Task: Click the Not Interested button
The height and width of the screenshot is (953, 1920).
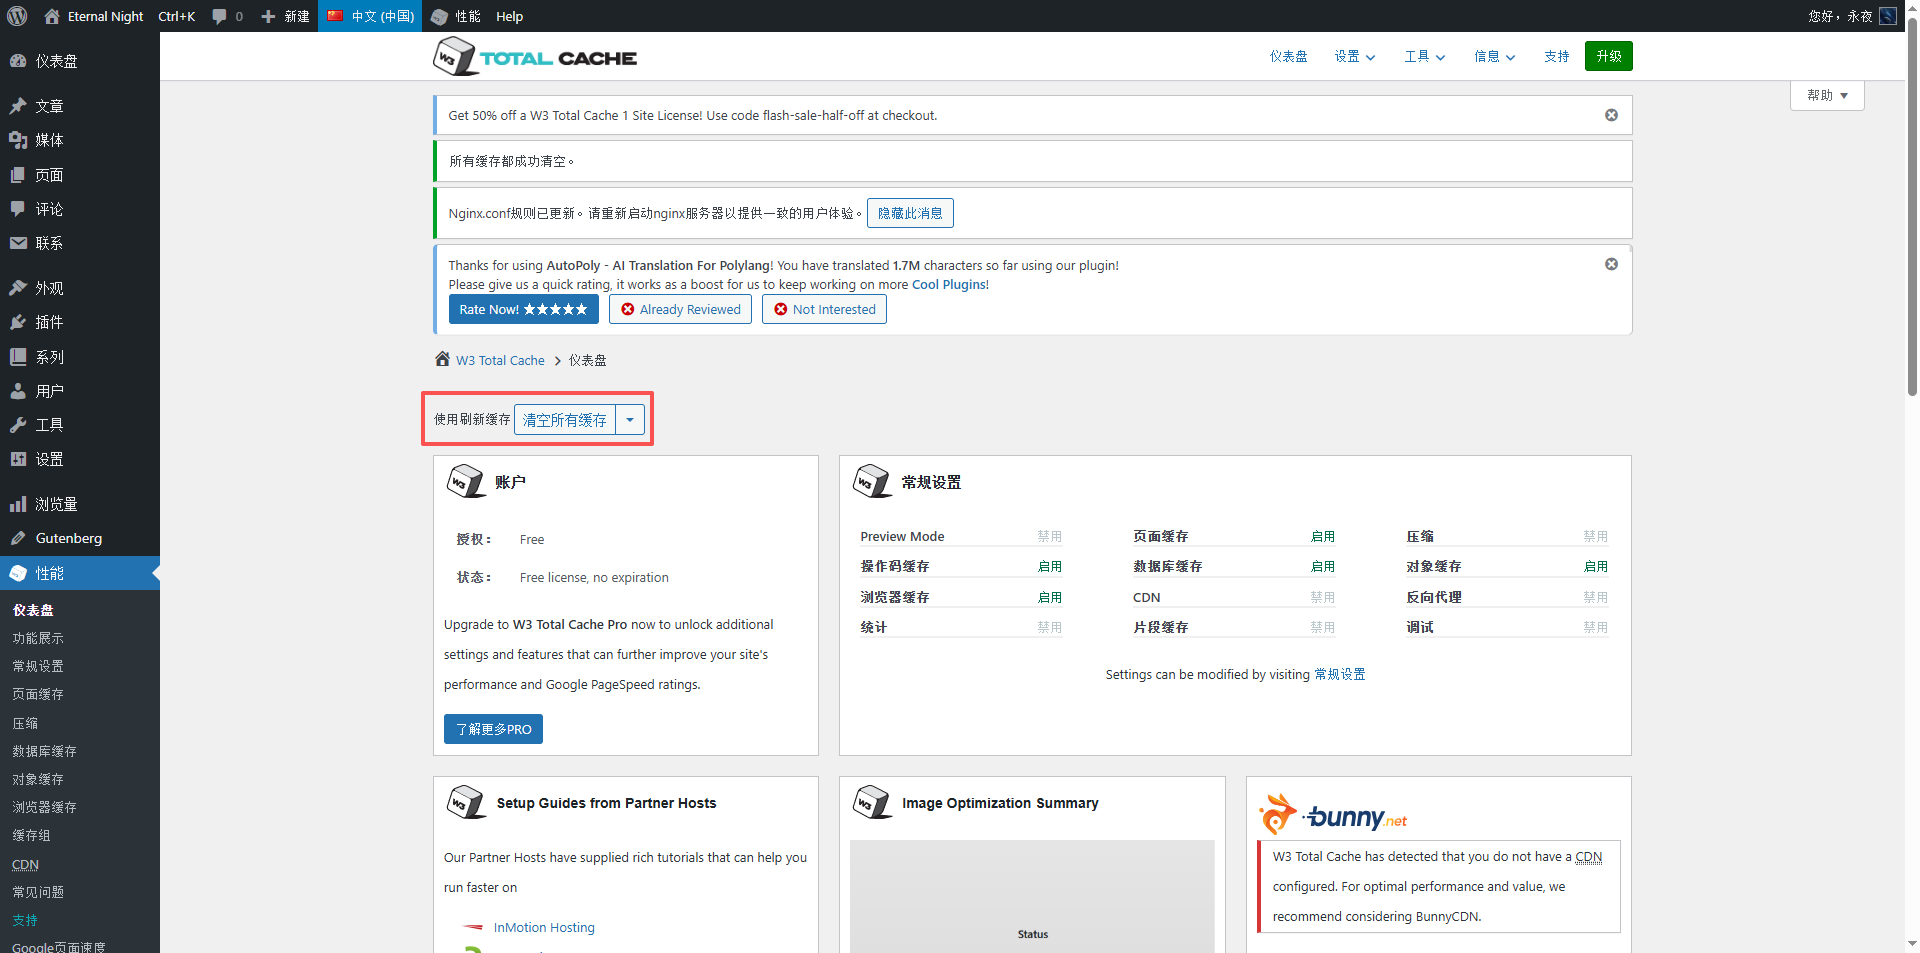Action: pos(824,309)
